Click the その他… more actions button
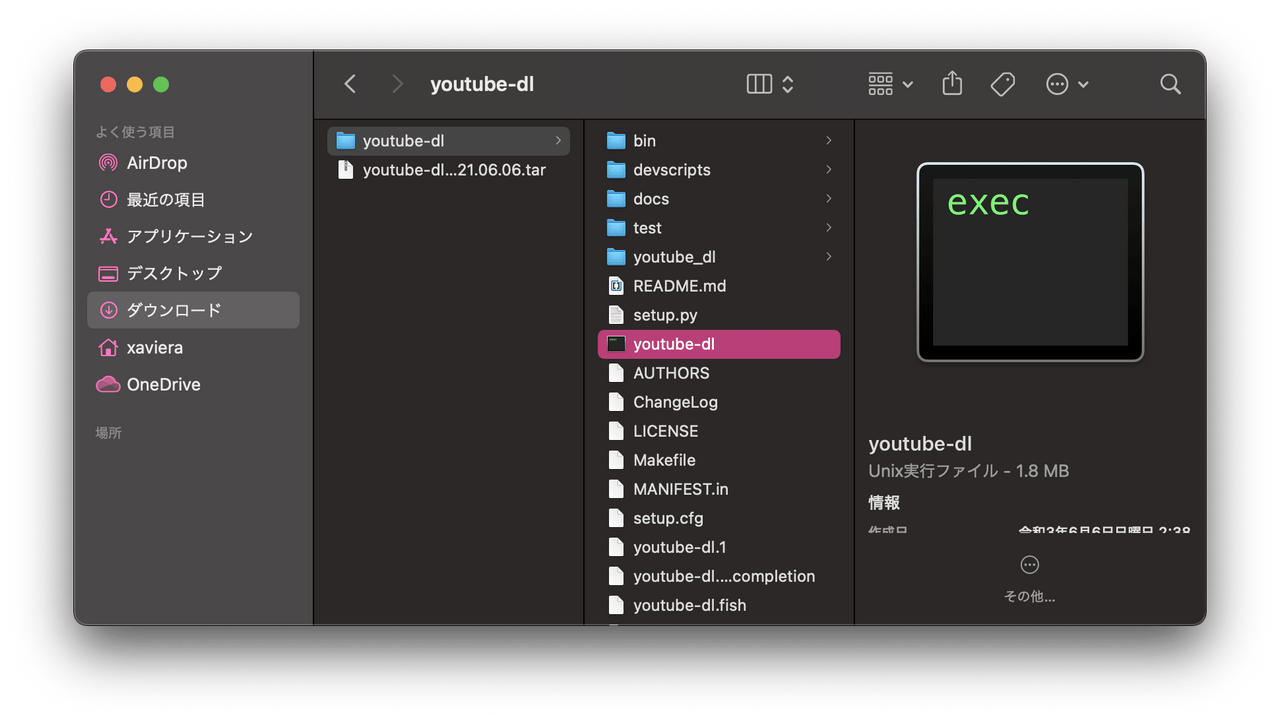The image size is (1280, 723). (x=1030, y=579)
